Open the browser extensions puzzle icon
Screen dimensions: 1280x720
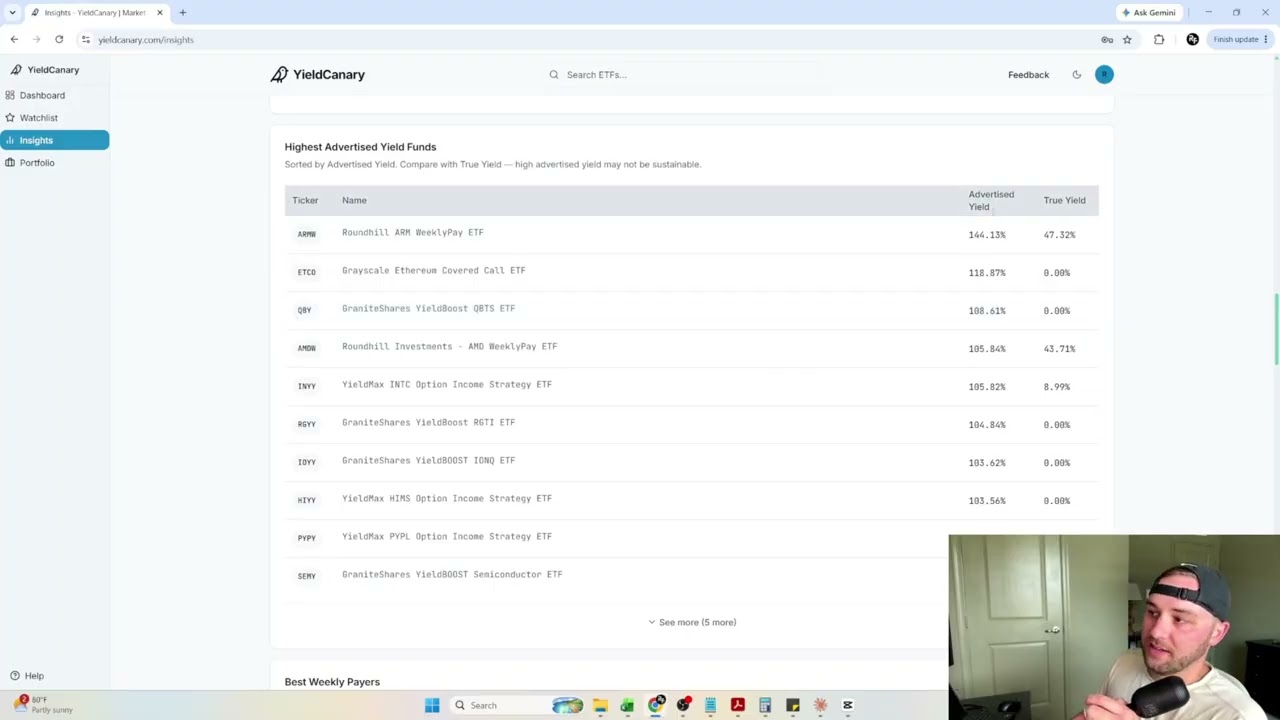pyautogui.click(x=1159, y=40)
